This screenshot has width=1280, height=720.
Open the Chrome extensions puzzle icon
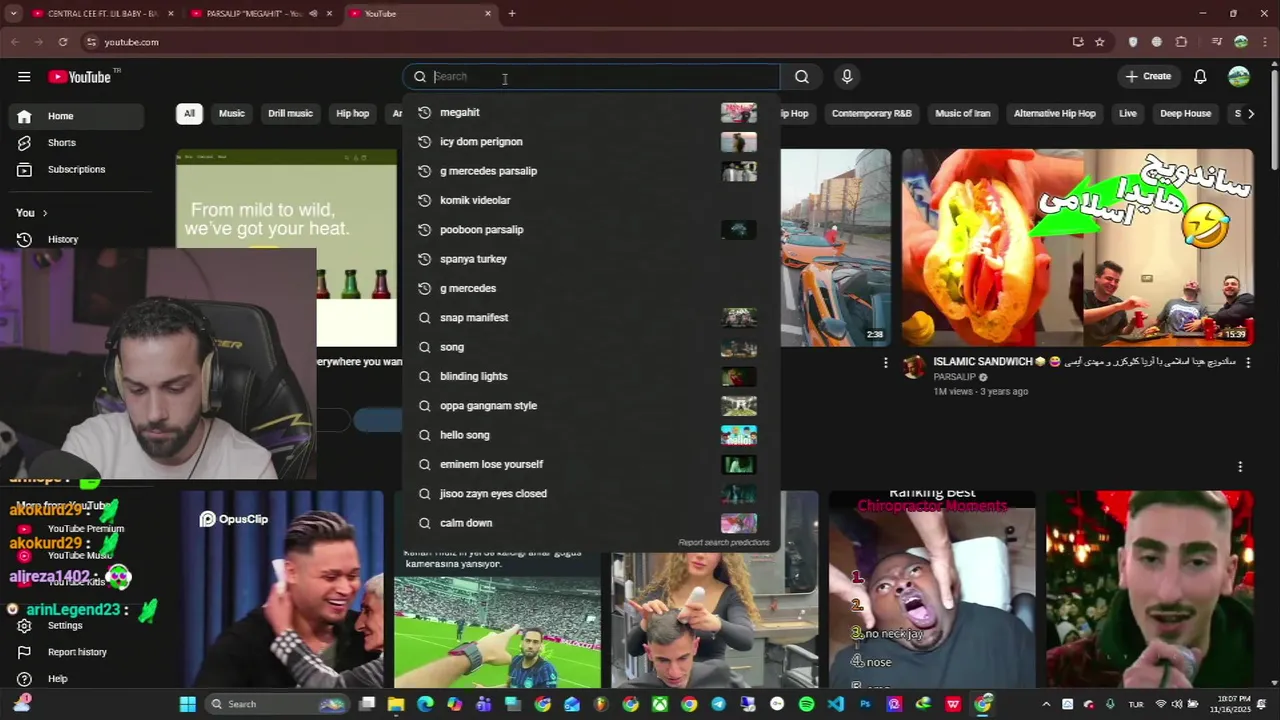click(1181, 42)
